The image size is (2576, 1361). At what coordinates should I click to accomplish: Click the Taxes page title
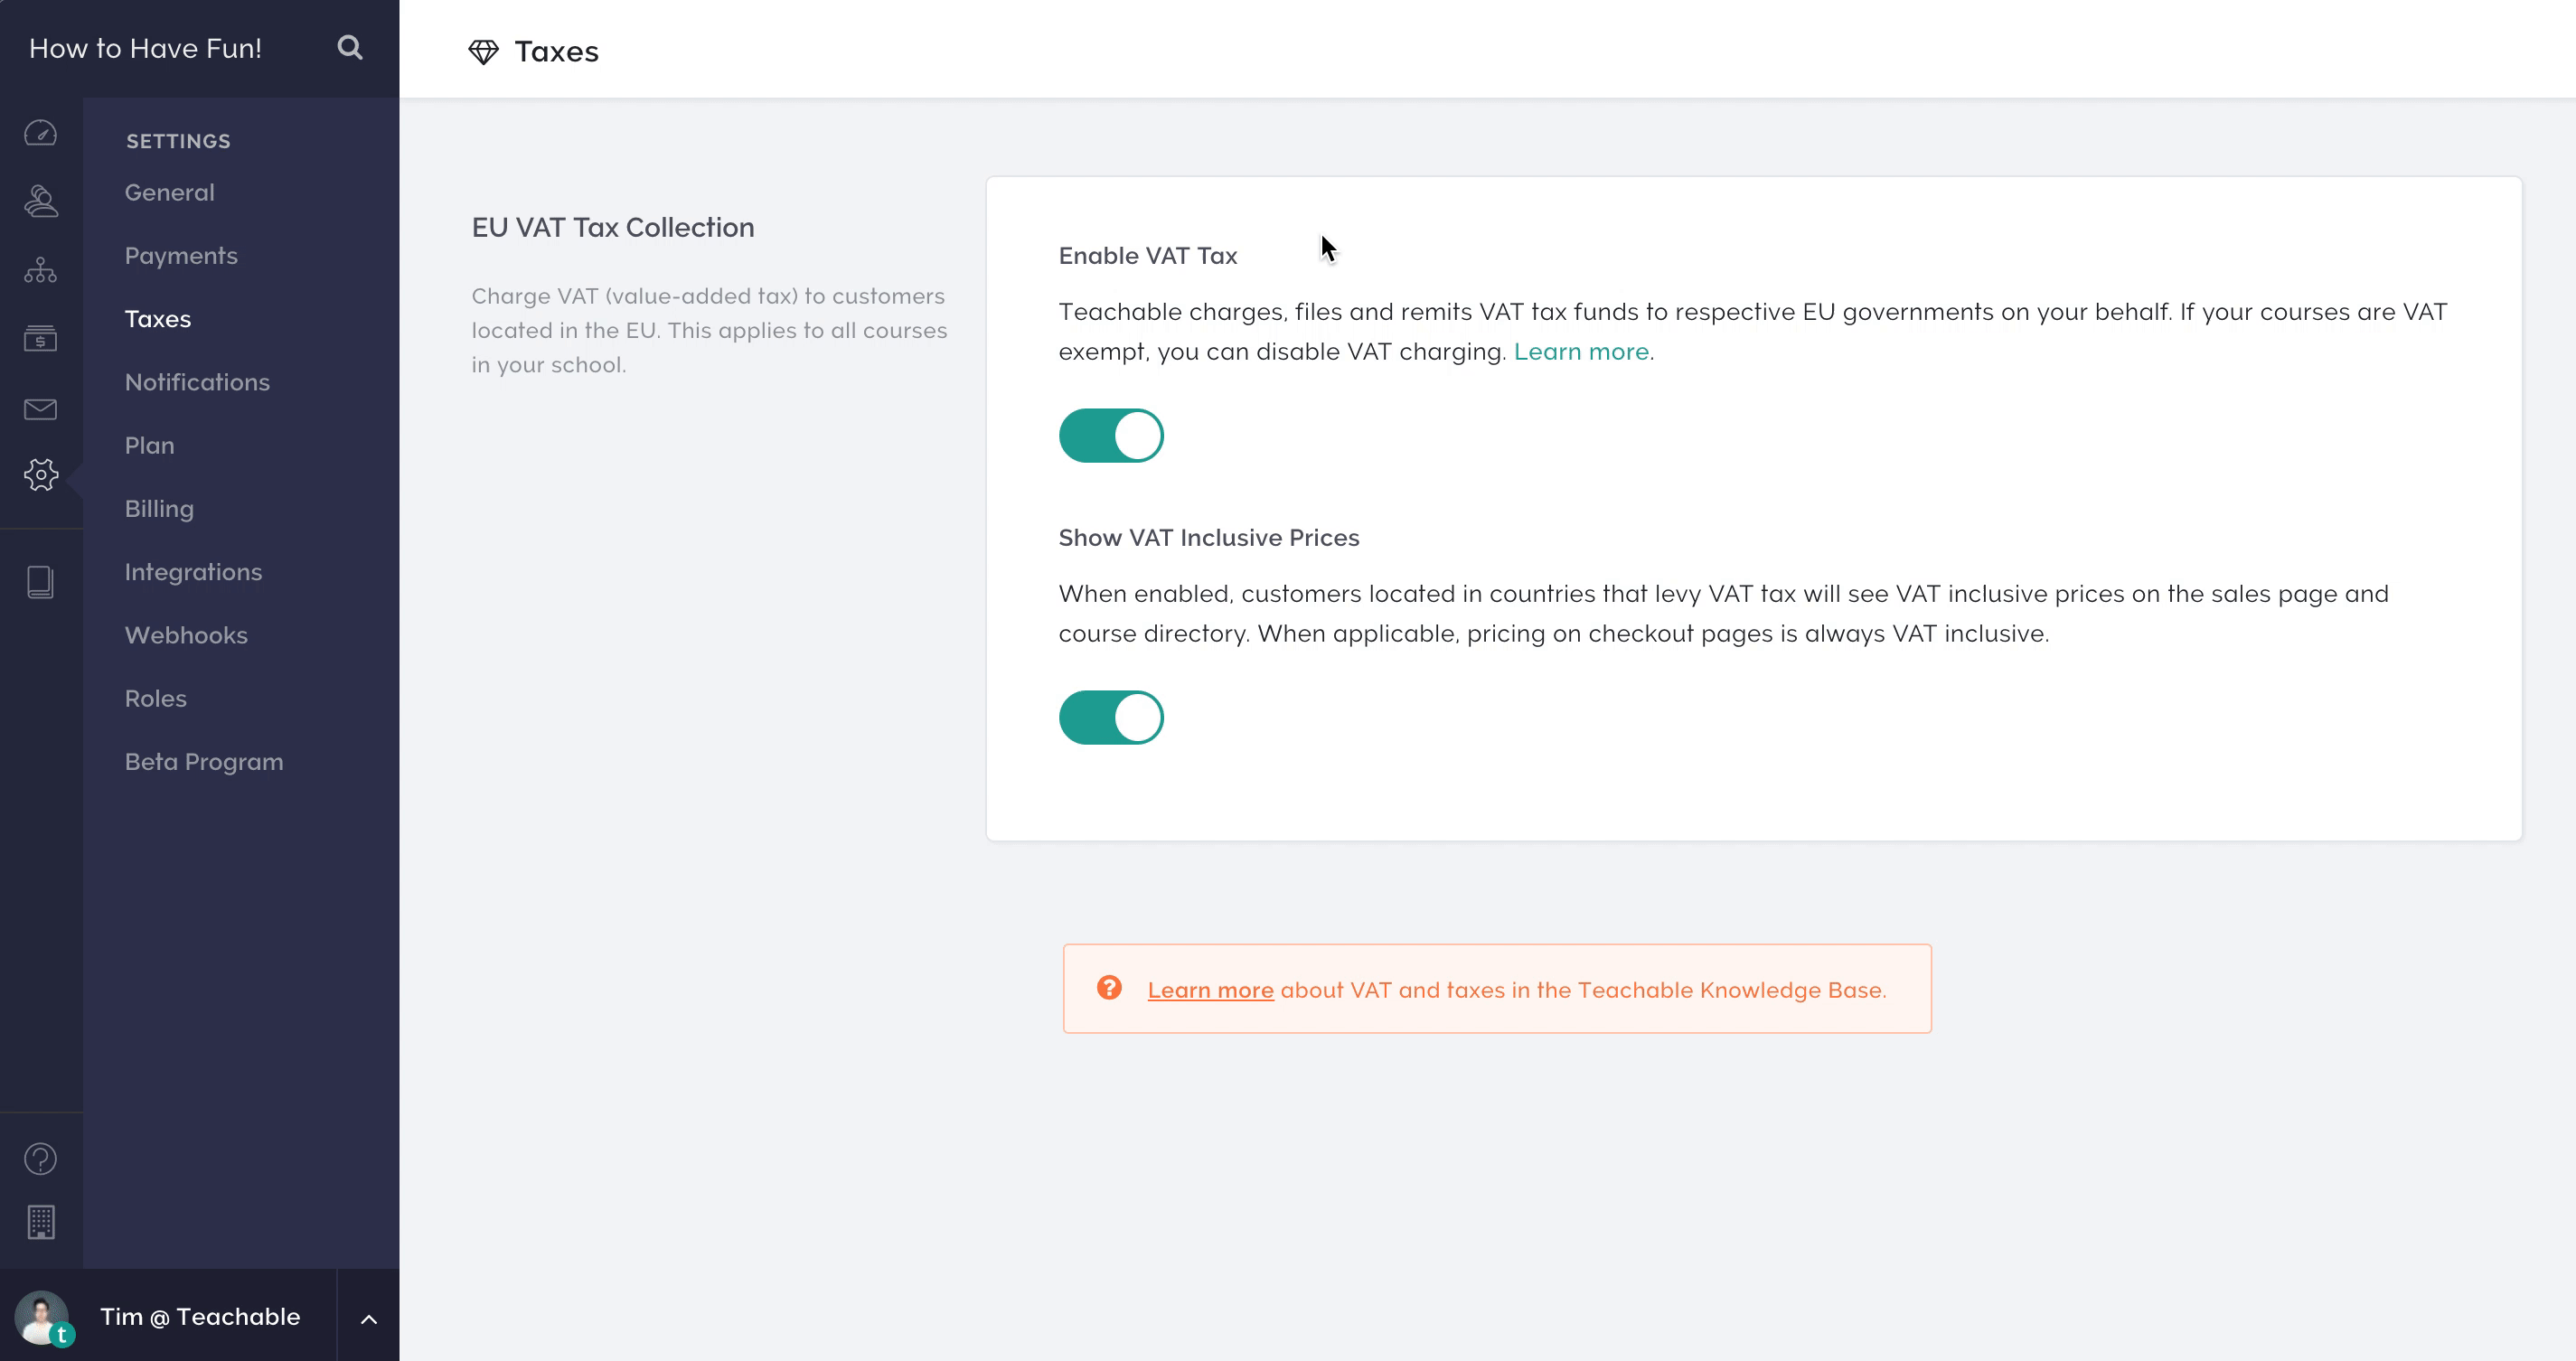(556, 52)
